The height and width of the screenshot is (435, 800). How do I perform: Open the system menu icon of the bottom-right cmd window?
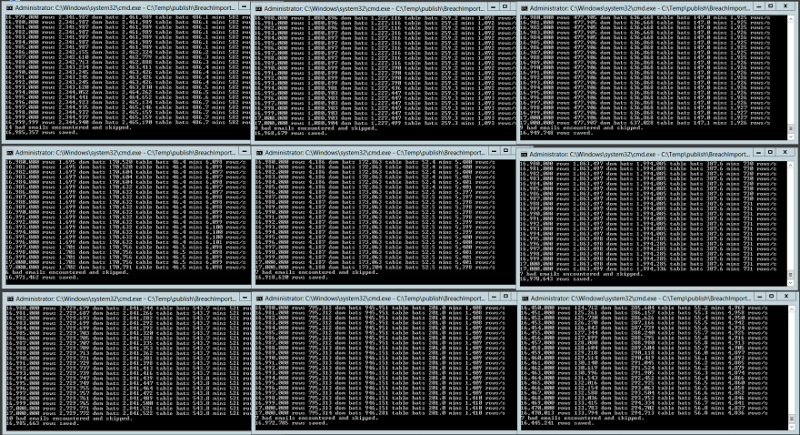click(524, 298)
